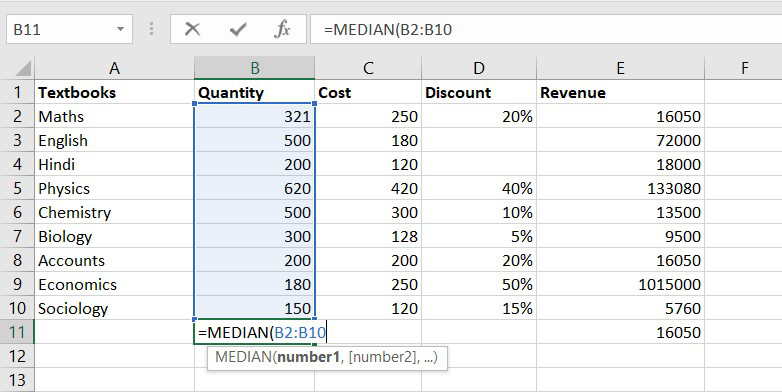This screenshot has width=782, height=392.
Task: Cancel formula entry with the X icon
Action: 192,29
